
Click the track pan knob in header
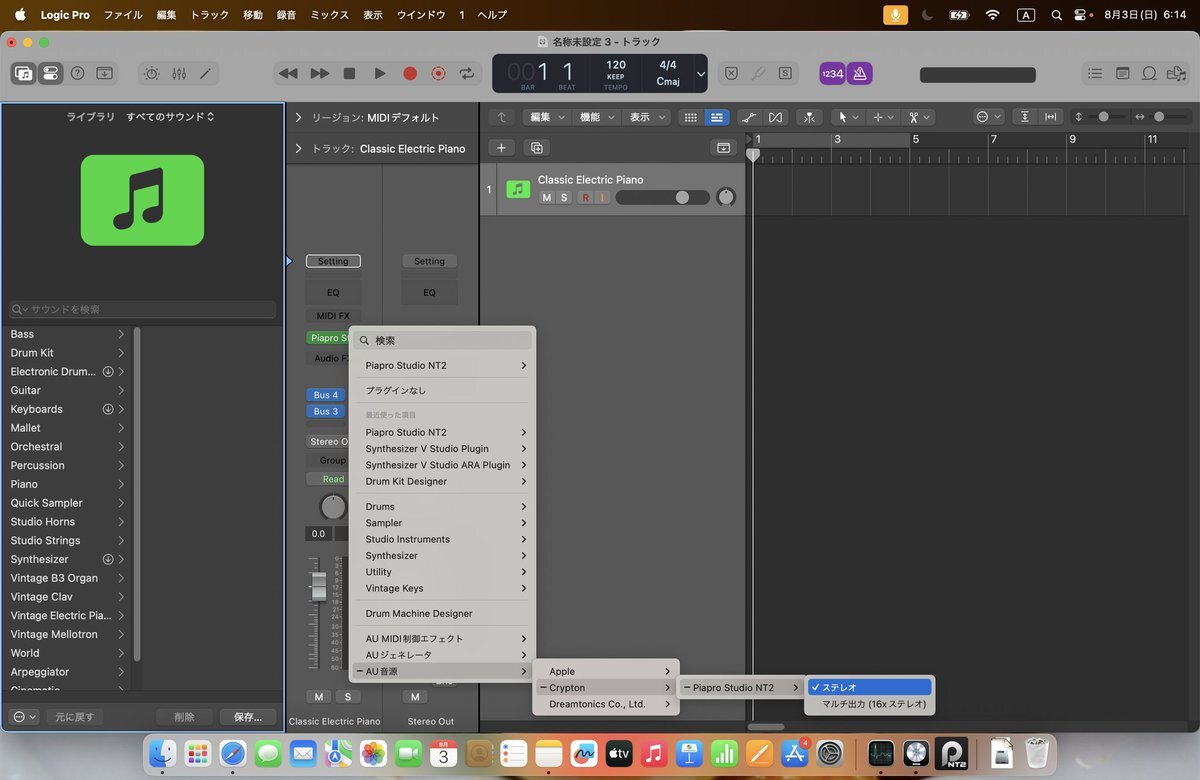[726, 197]
